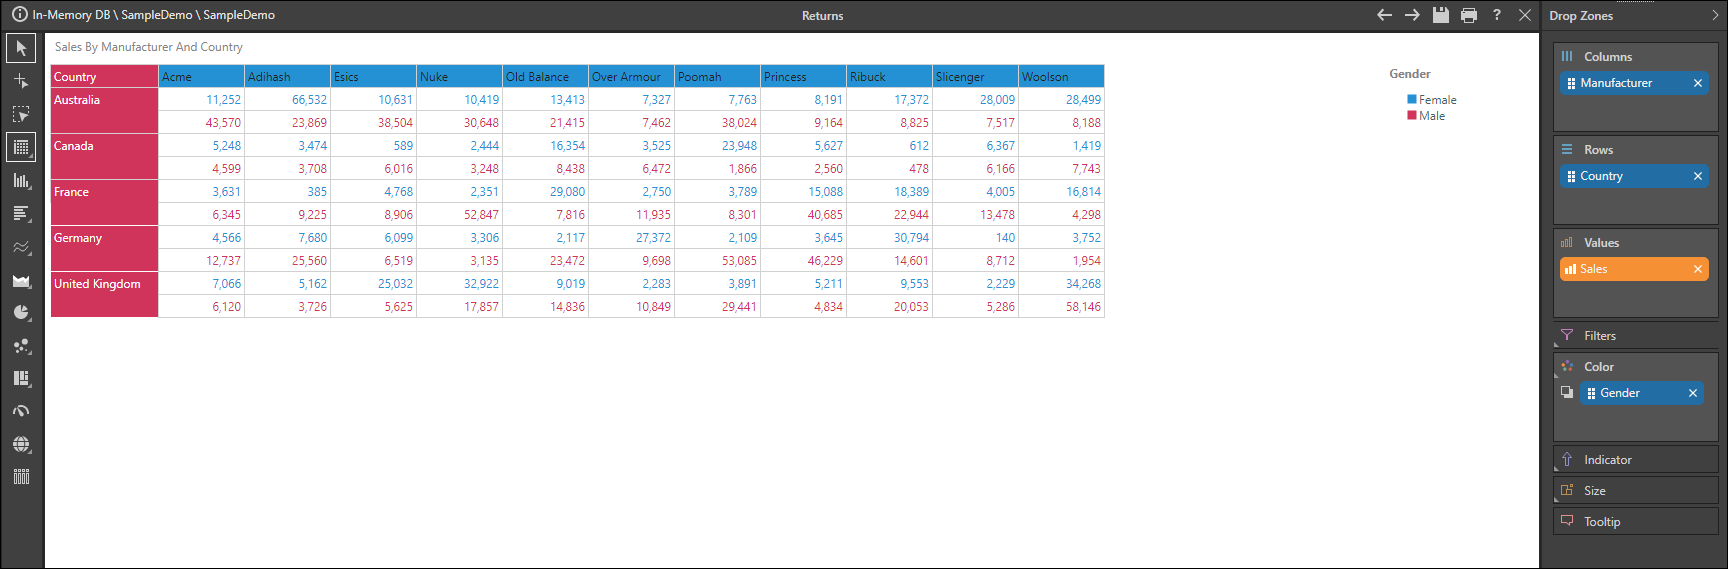Expand the Size drop zone
Viewport: 1728px width, 569px height.
coord(1635,491)
